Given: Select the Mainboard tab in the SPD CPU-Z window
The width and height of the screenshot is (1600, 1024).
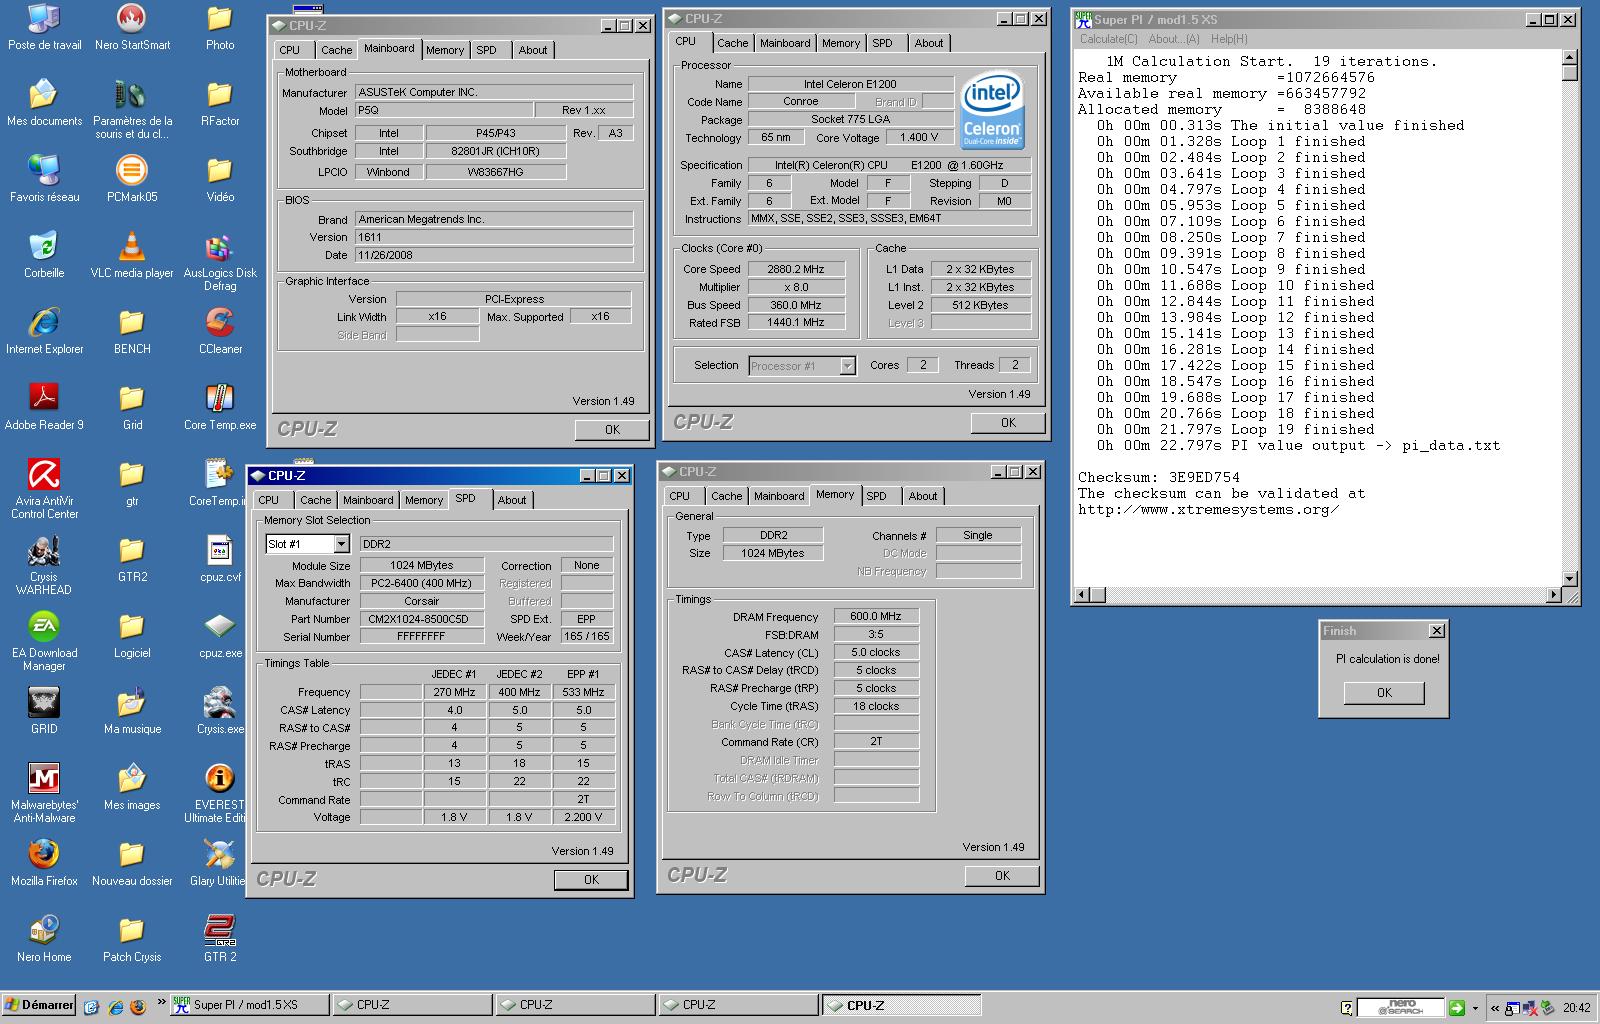Looking at the screenshot, I should [368, 500].
